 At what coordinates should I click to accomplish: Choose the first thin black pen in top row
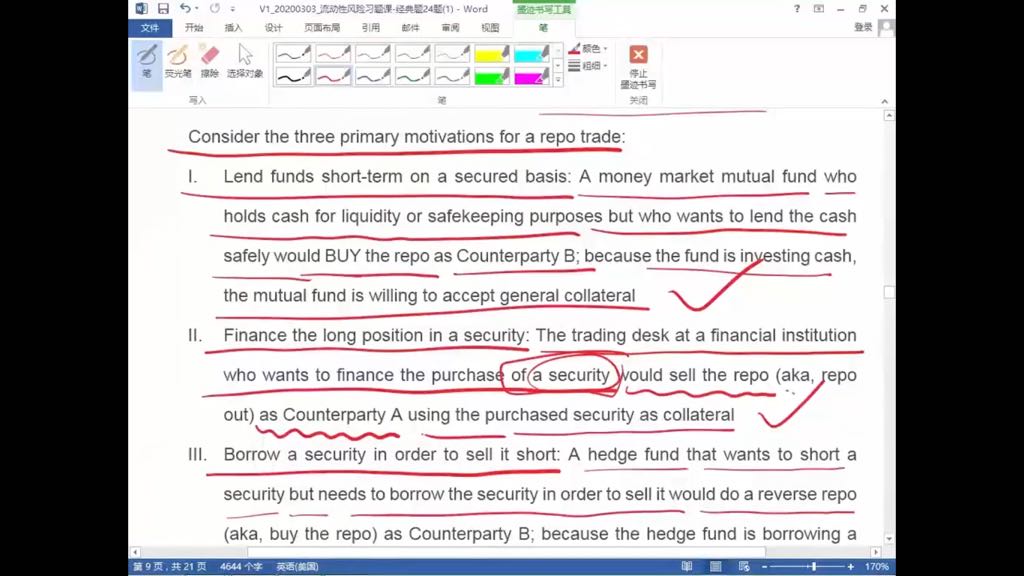pyautogui.click(x=293, y=54)
